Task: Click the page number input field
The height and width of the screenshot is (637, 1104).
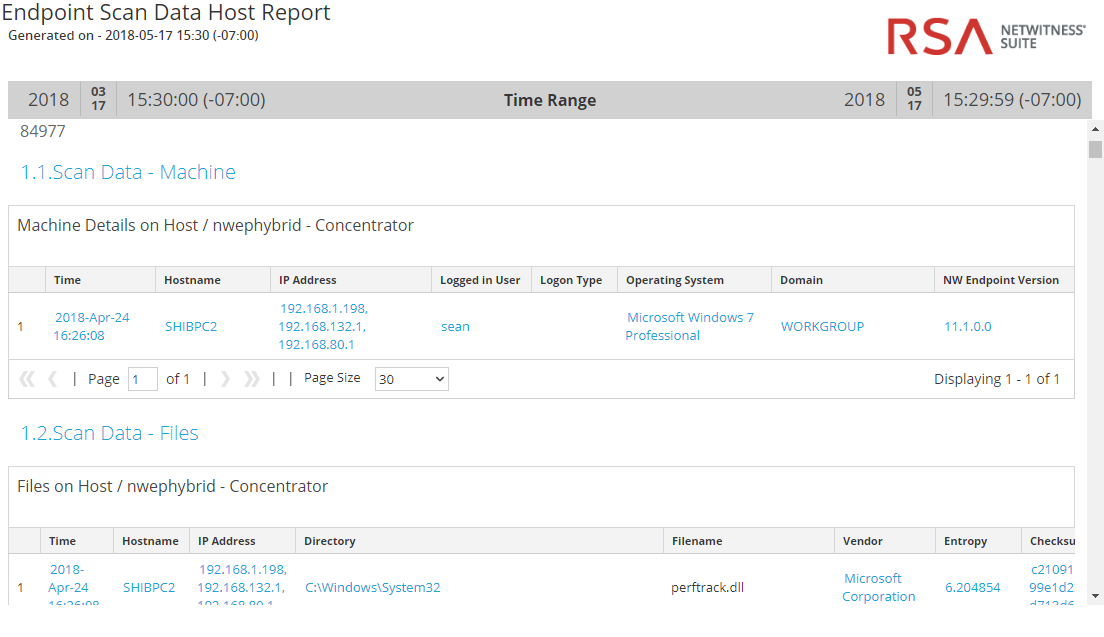Action: point(142,379)
